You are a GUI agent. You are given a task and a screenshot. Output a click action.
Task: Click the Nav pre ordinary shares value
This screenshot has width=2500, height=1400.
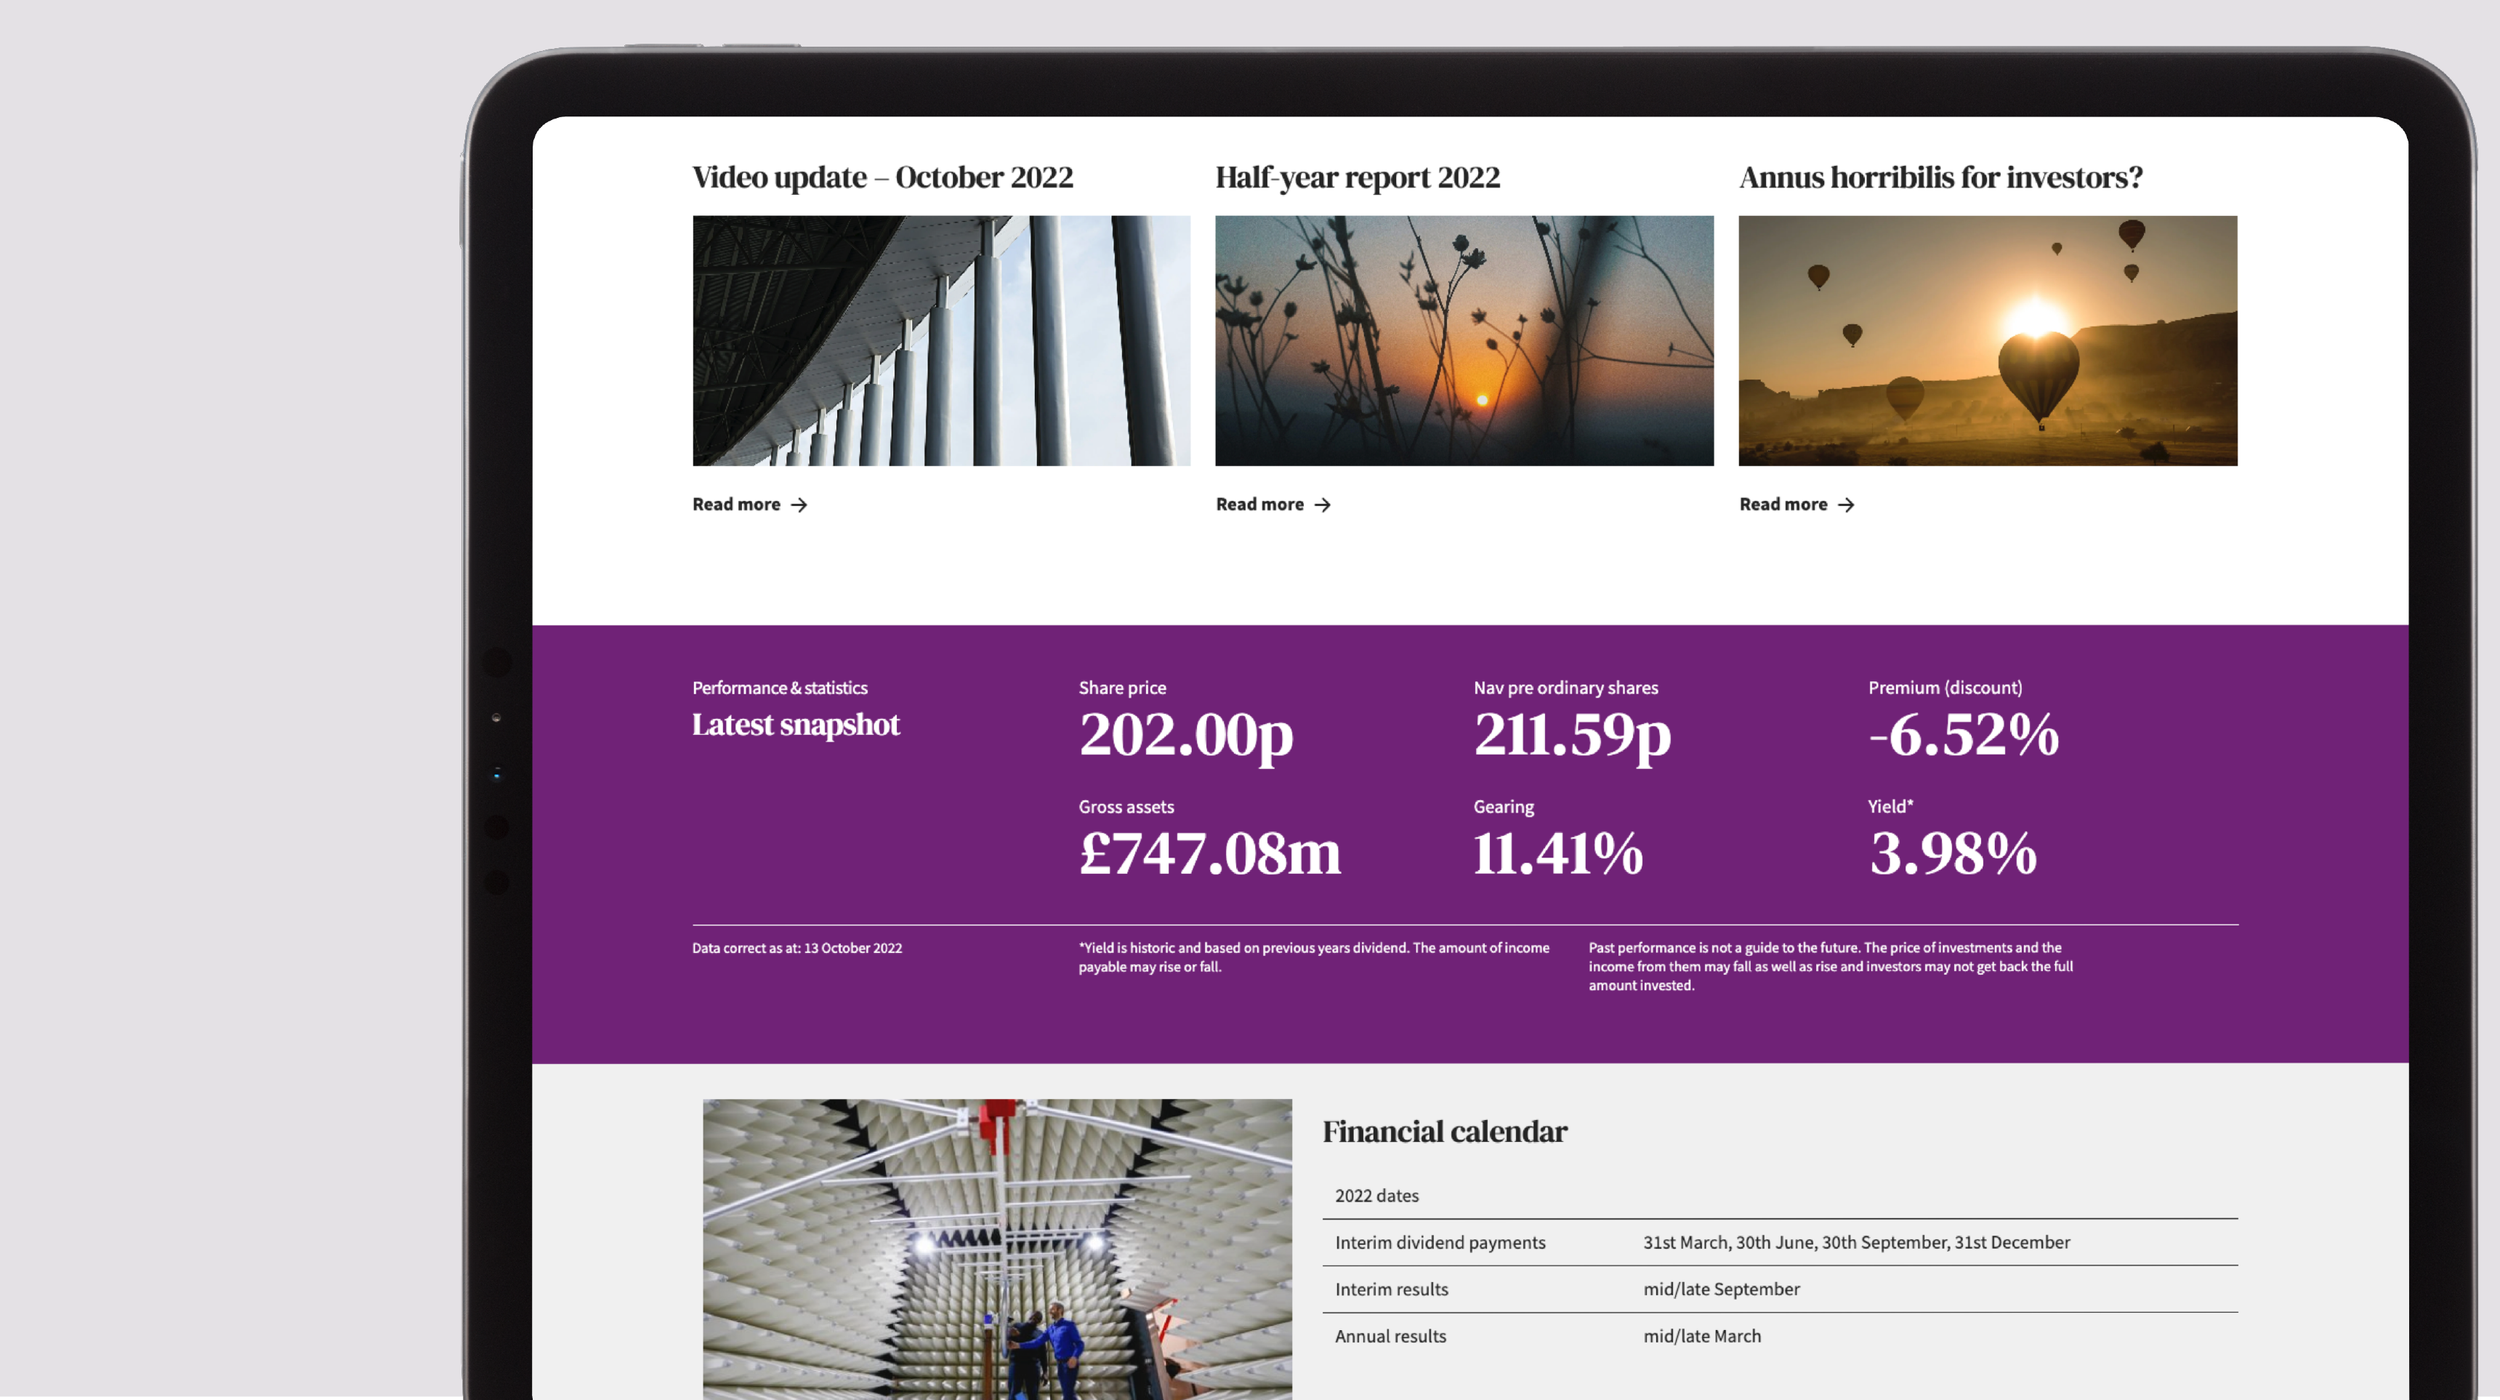(1572, 735)
